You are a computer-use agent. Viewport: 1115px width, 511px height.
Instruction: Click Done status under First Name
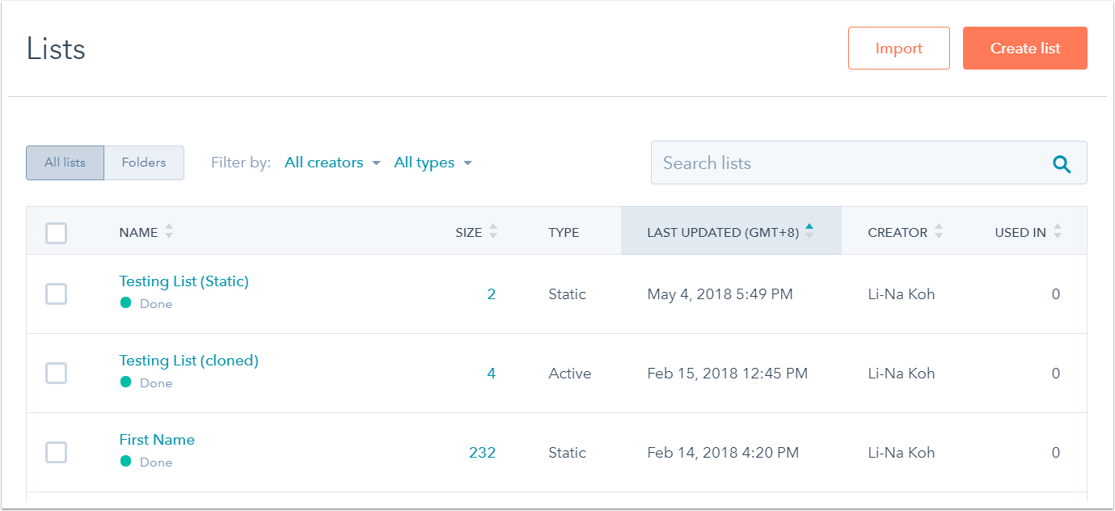(156, 462)
